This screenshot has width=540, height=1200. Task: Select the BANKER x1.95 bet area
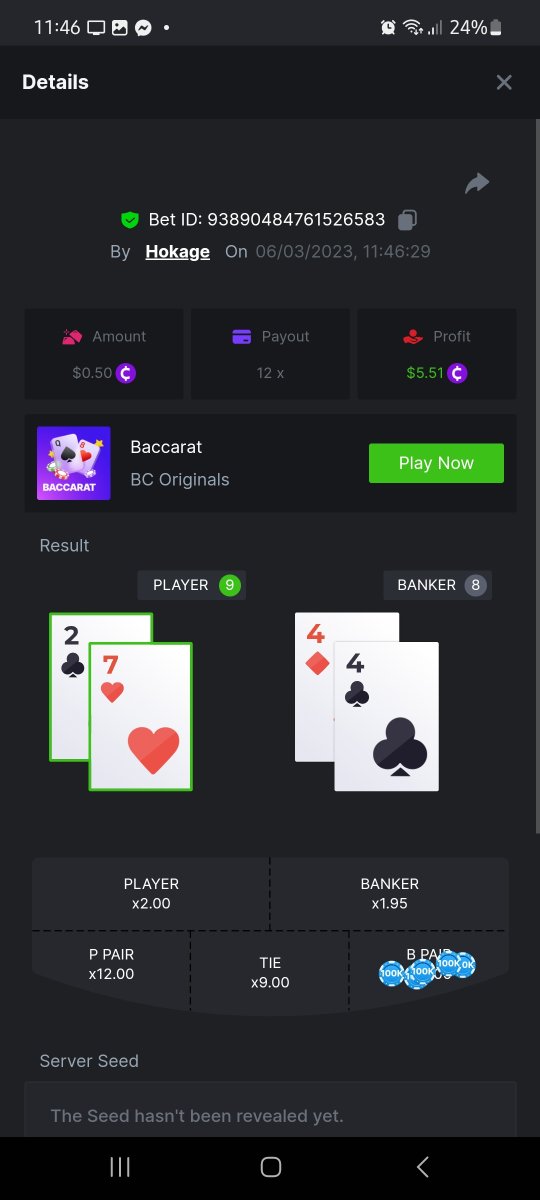(390, 894)
